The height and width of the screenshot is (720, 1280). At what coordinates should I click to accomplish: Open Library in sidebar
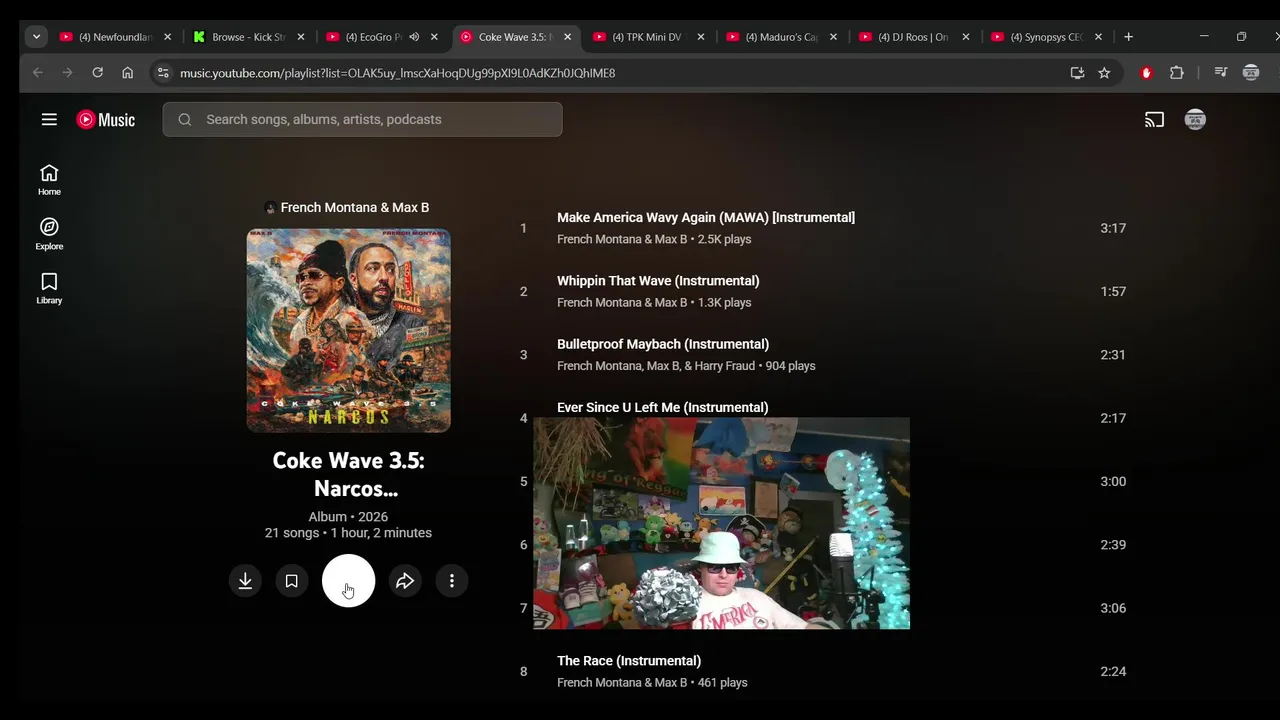point(49,288)
